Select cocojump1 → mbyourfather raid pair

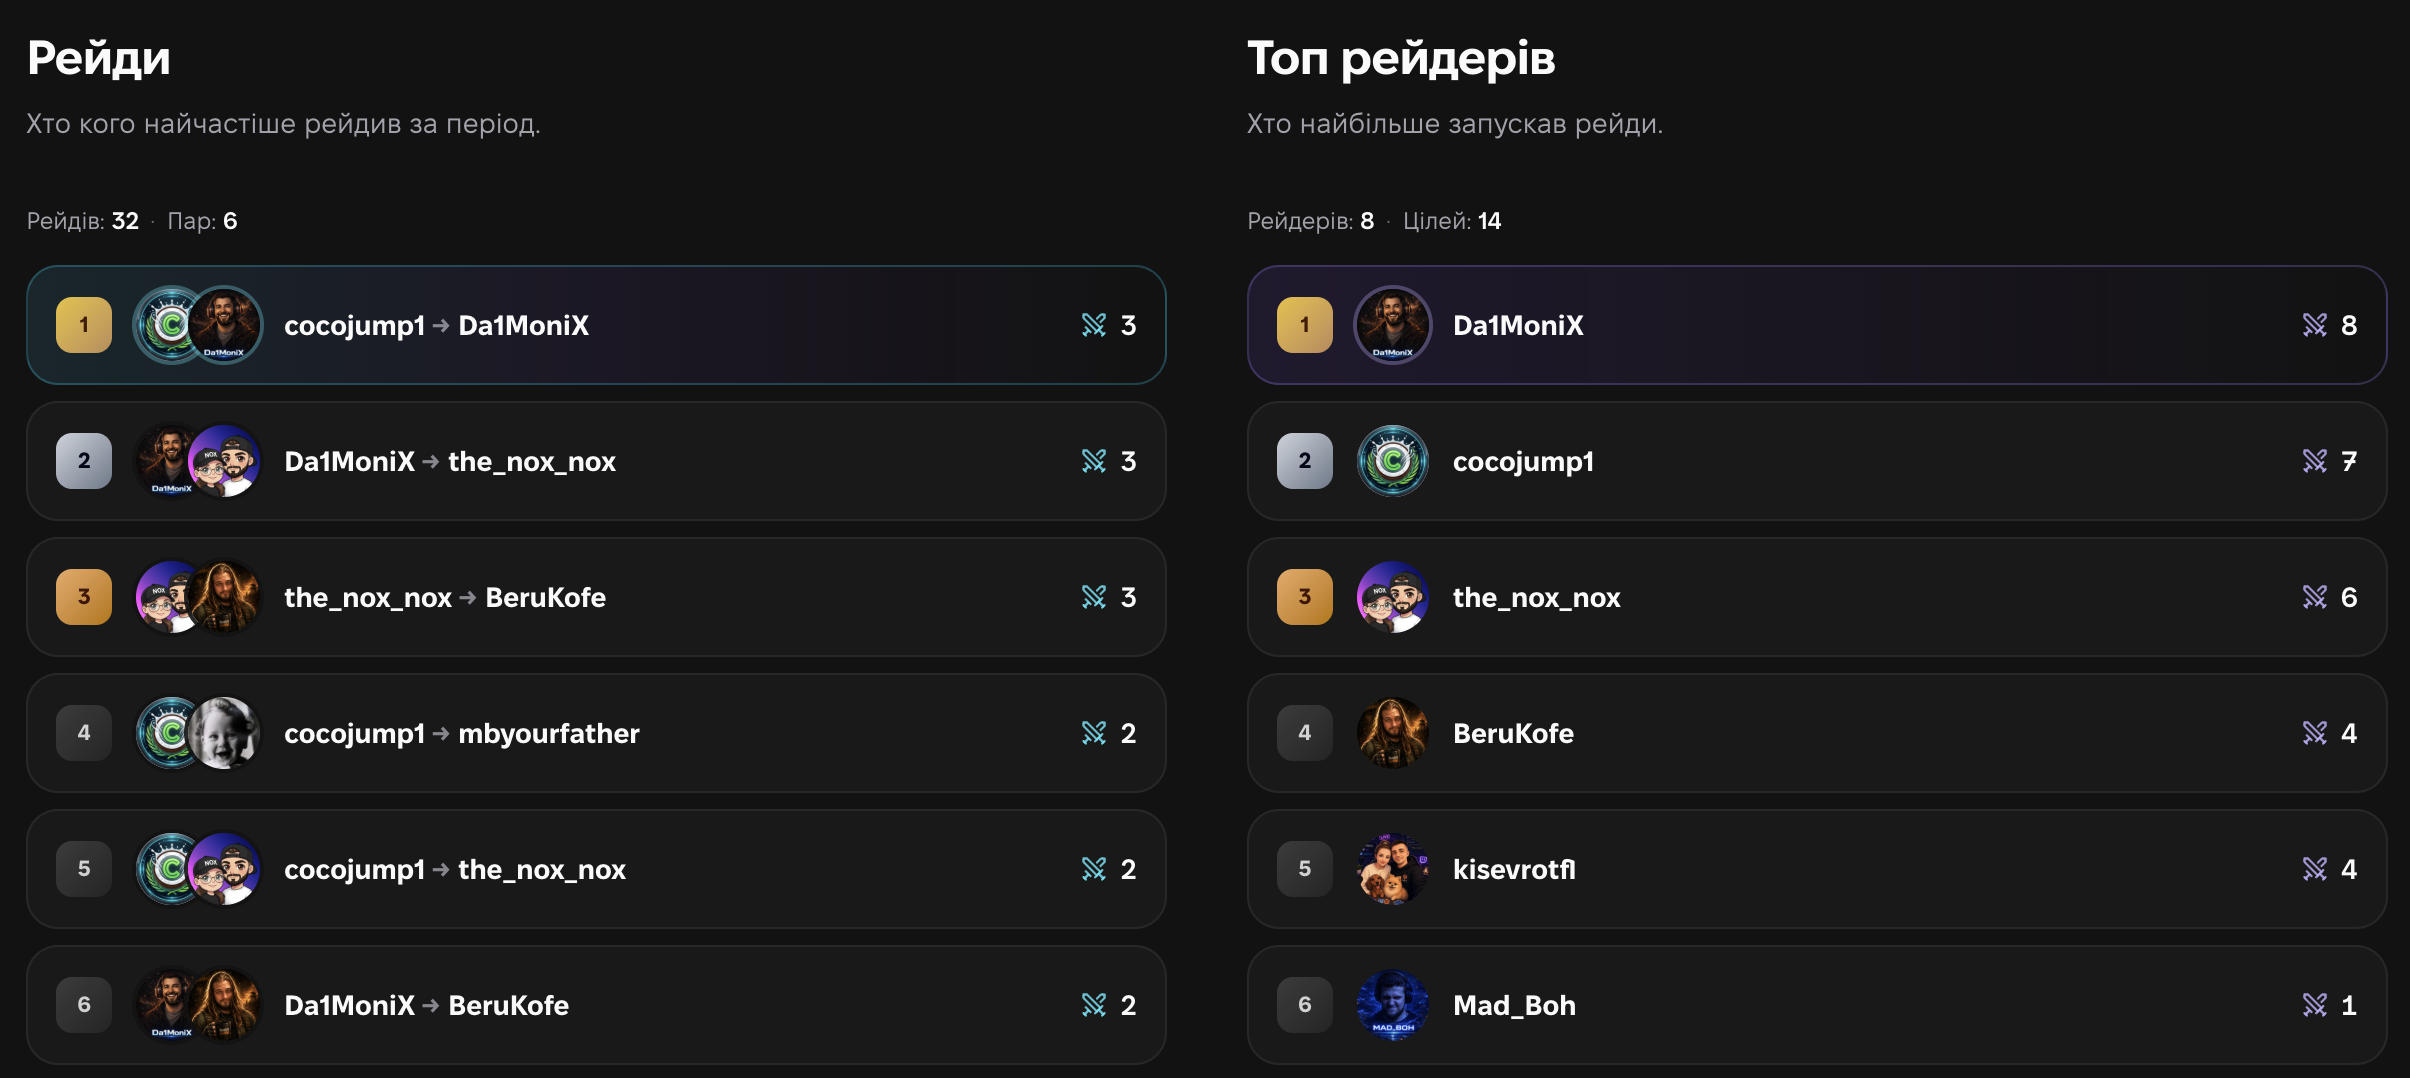pyautogui.click(x=596, y=733)
